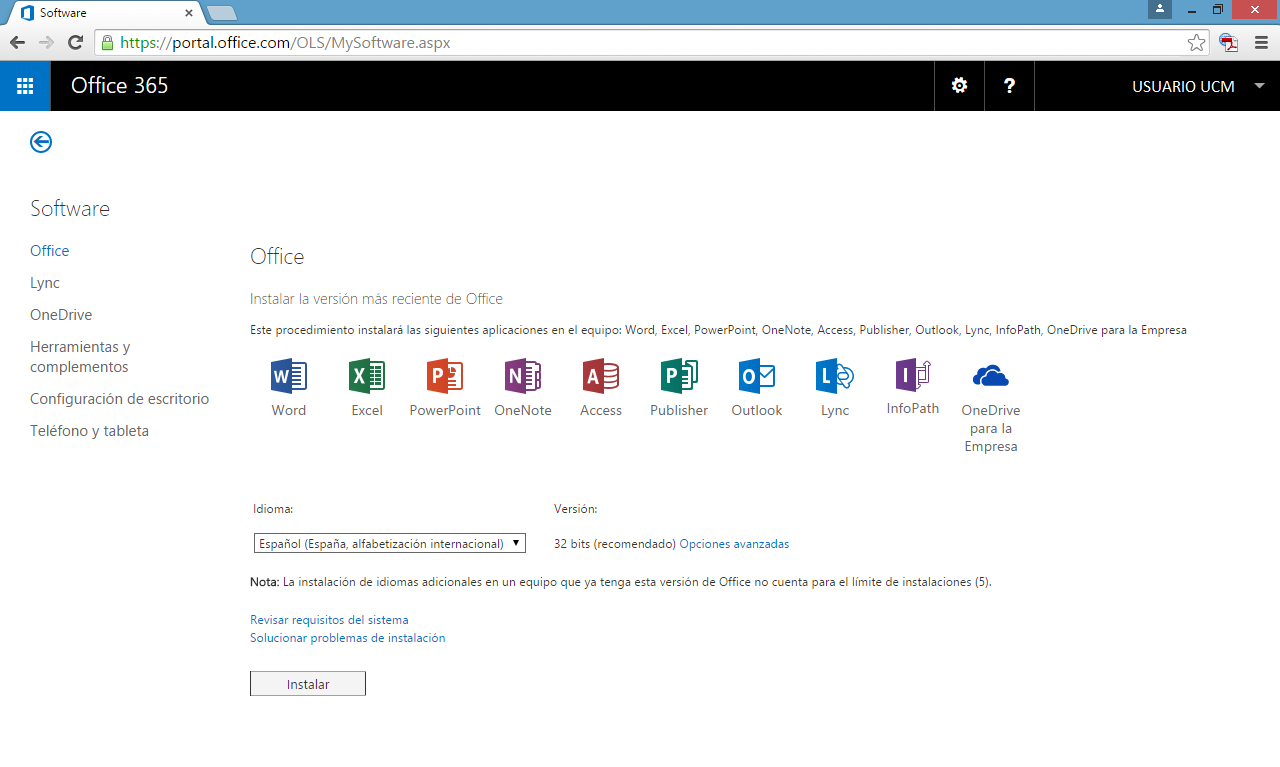This screenshot has height=767, width=1280.
Task: Open Revisar requisitos del sistema link
Action: [x=329, y=620]
